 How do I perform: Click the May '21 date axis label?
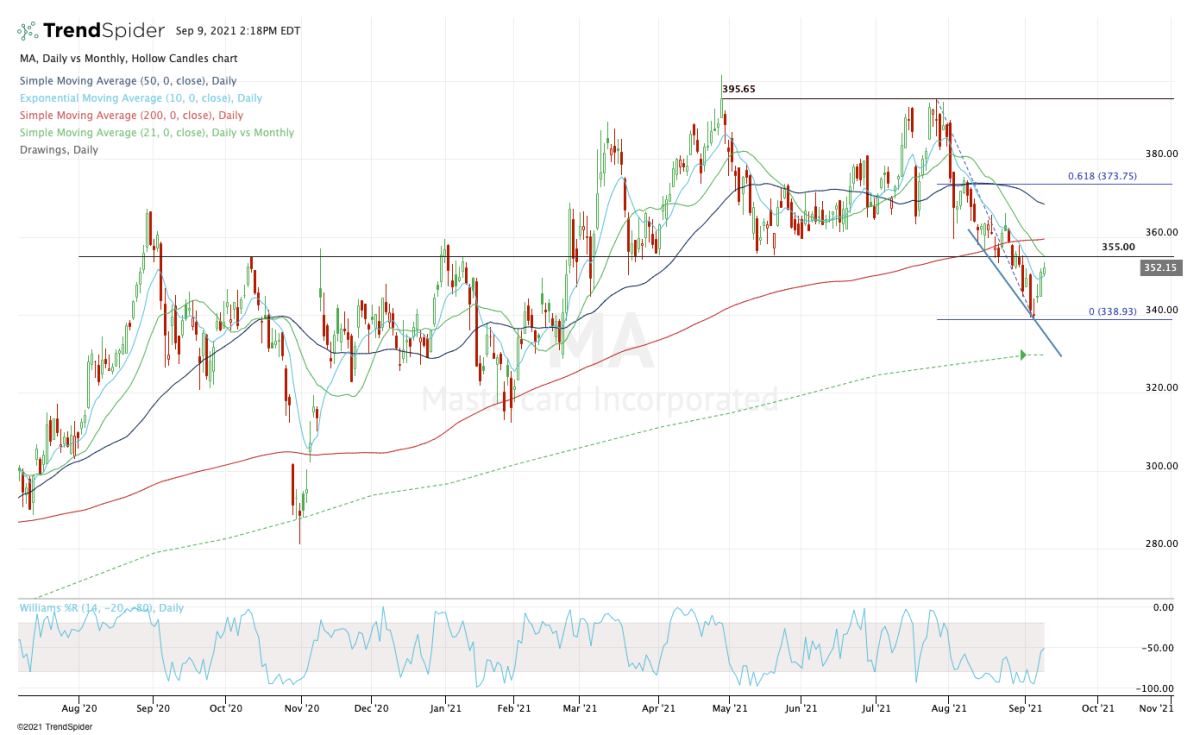coord(731,708)
